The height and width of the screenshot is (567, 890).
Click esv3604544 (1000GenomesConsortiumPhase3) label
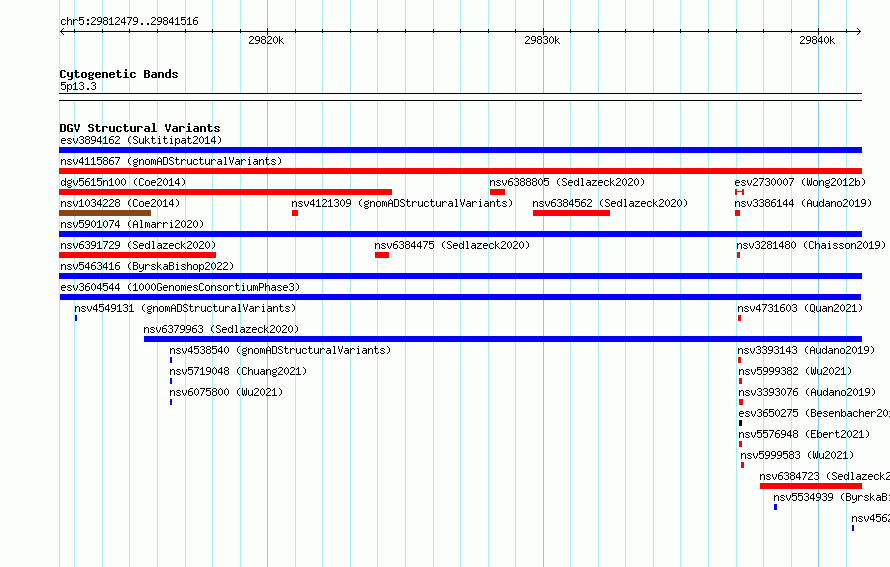(x=180, y=287)
